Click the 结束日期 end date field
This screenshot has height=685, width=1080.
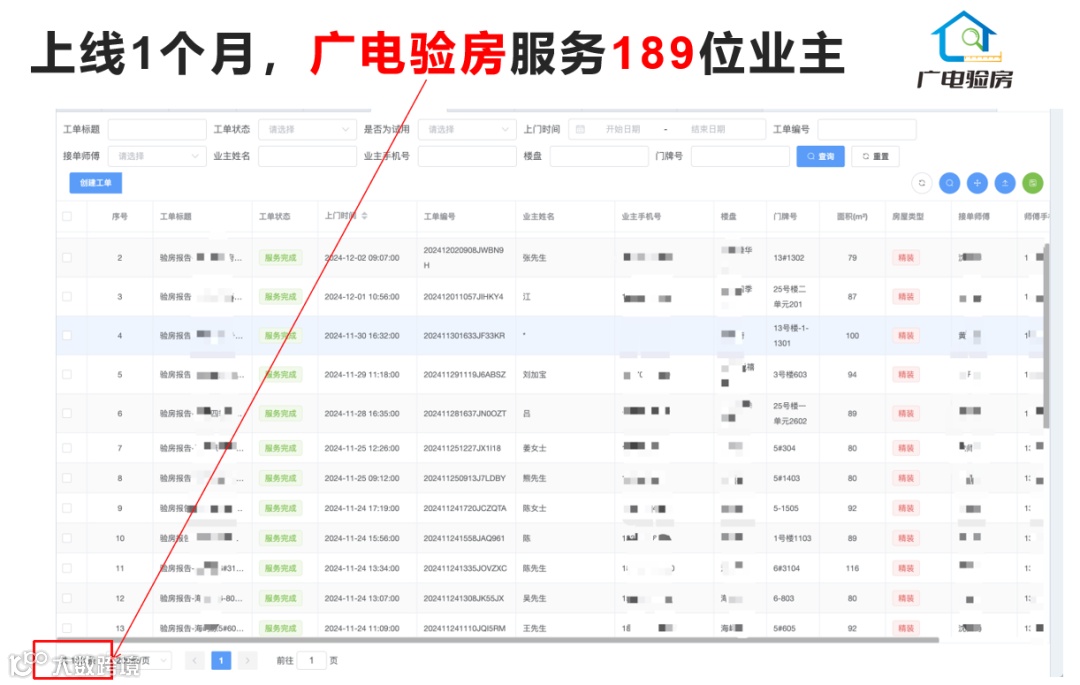(708, 129)
